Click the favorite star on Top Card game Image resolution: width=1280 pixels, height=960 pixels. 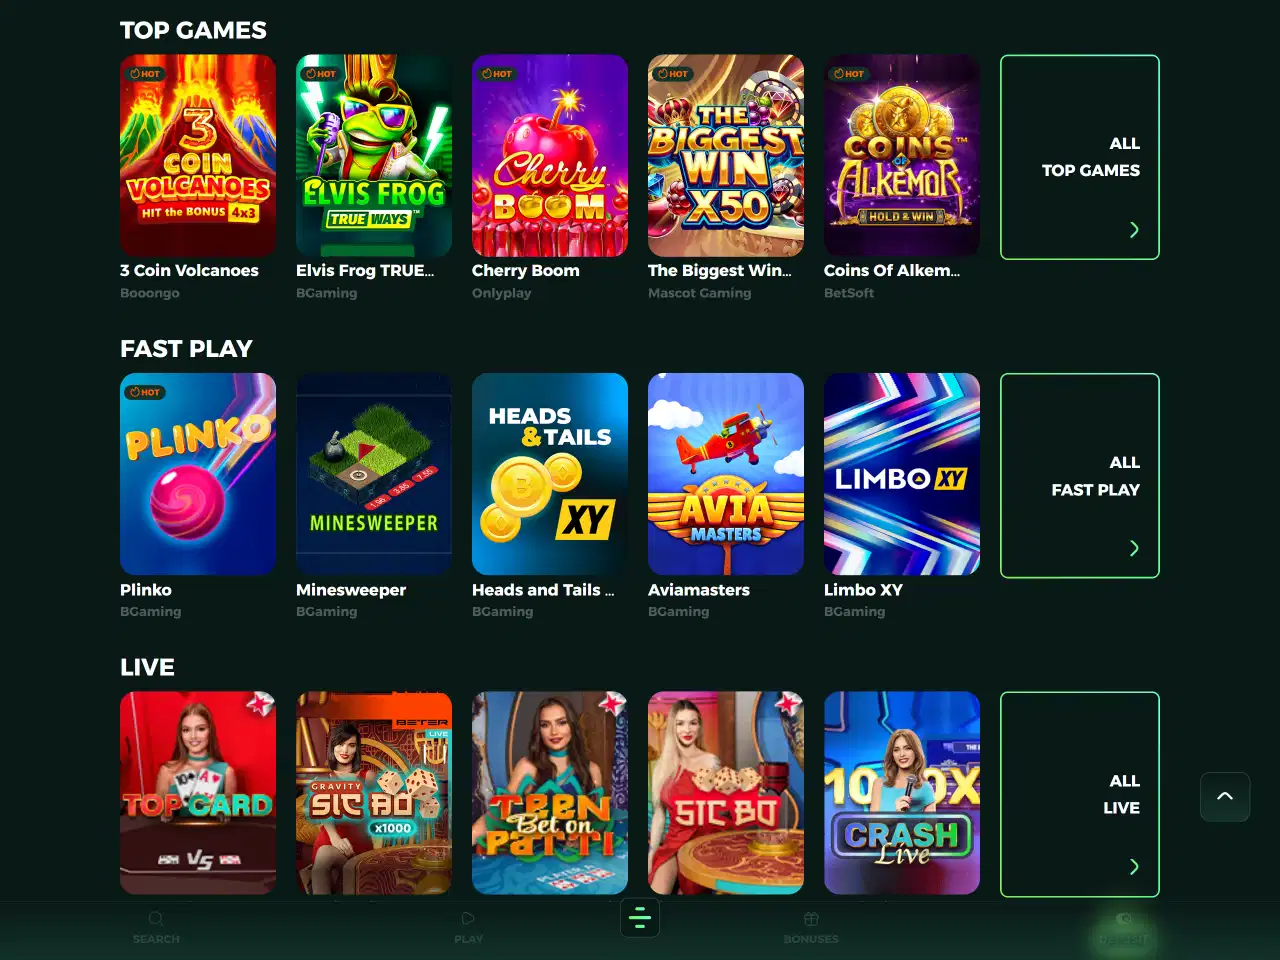tap(260, 704)
